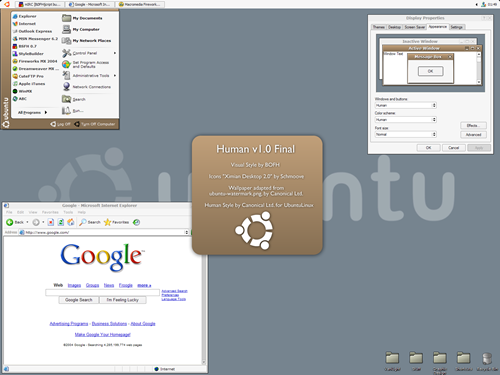Open the Back button history dropdown arrow
500x375 pixels.
pyautogui.click(x=27, y=222)
